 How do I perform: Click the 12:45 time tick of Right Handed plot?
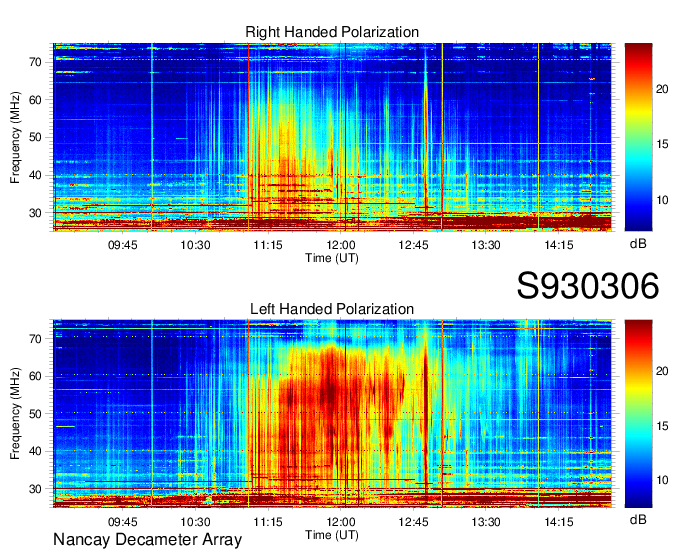413,245
